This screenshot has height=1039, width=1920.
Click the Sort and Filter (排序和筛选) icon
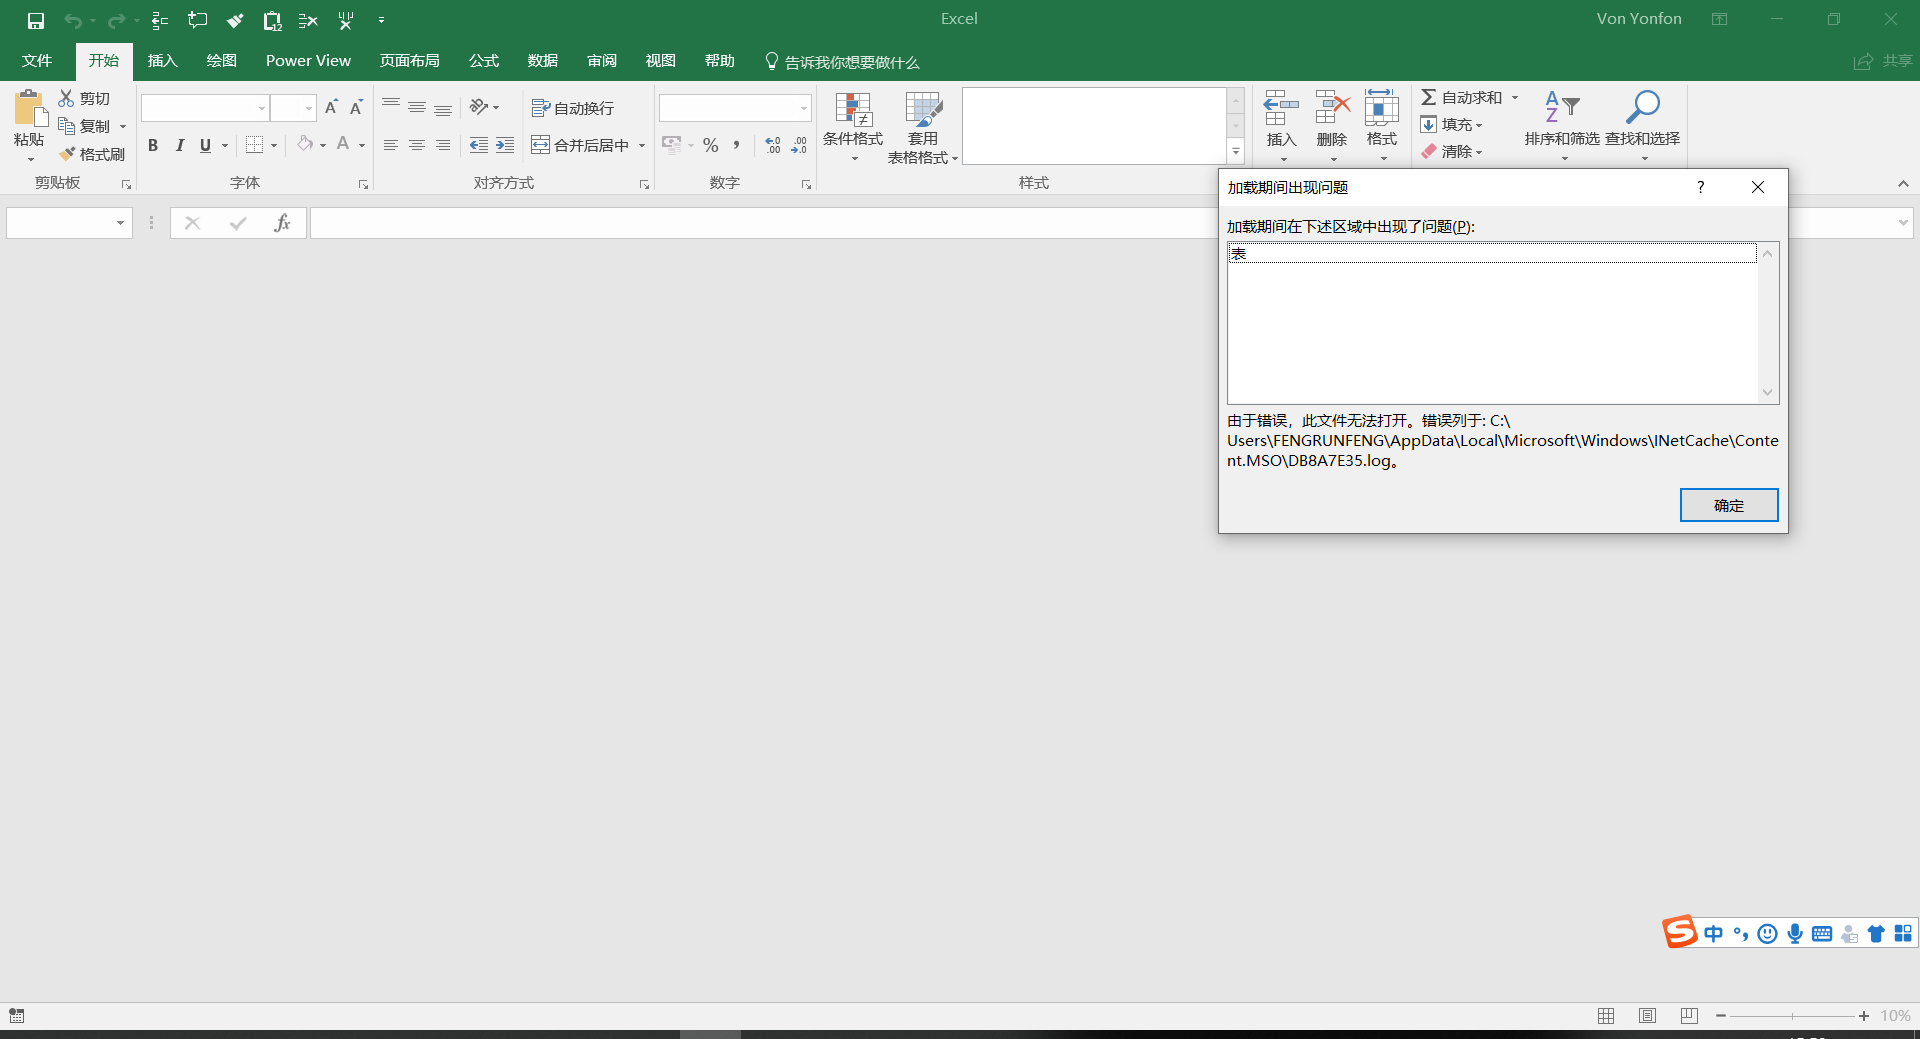[1561, 108]
